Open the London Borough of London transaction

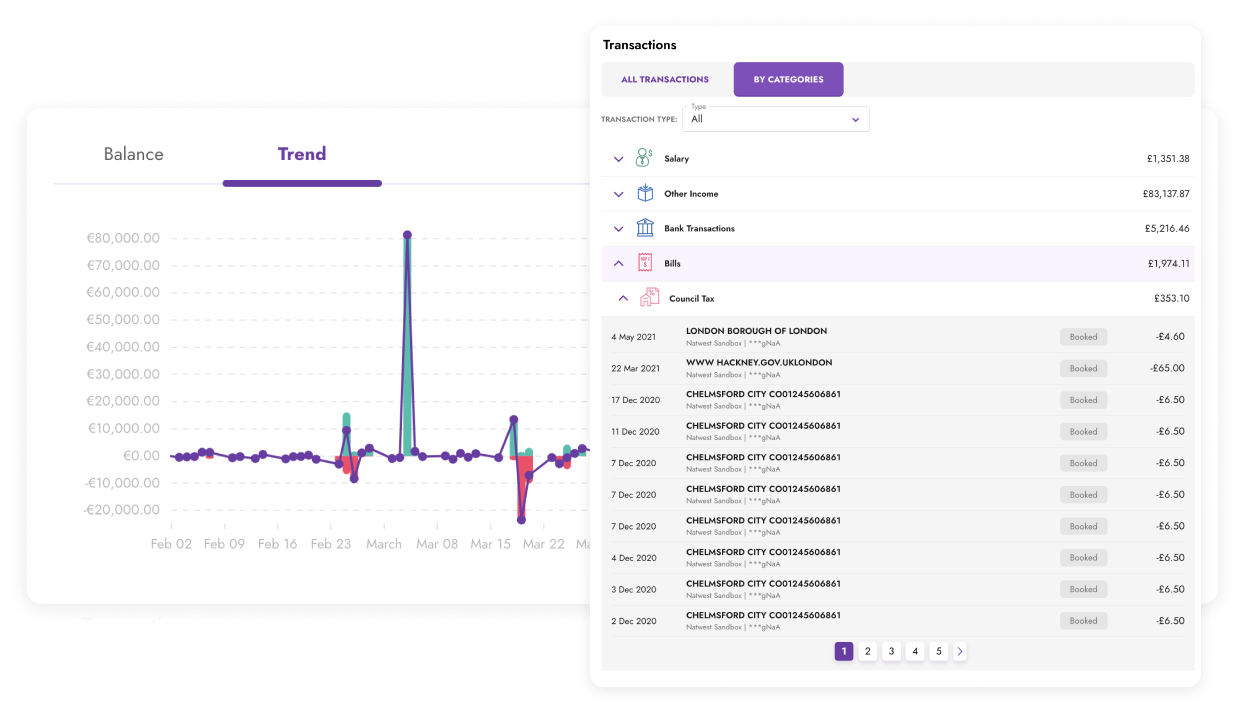tap(756, 331)
